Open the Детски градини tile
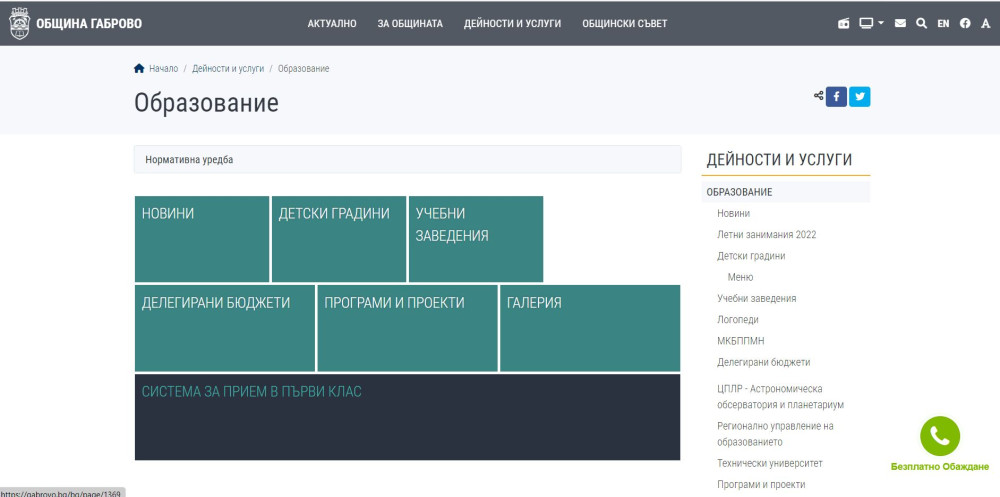This screenshot has width=1000, height=497. click(338, 239)
